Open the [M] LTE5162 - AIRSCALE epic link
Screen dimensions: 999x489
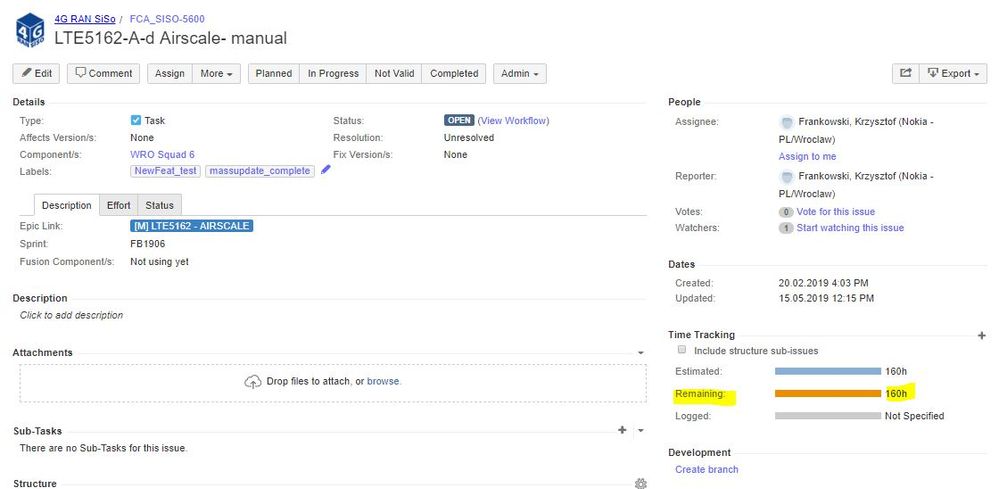192,226
